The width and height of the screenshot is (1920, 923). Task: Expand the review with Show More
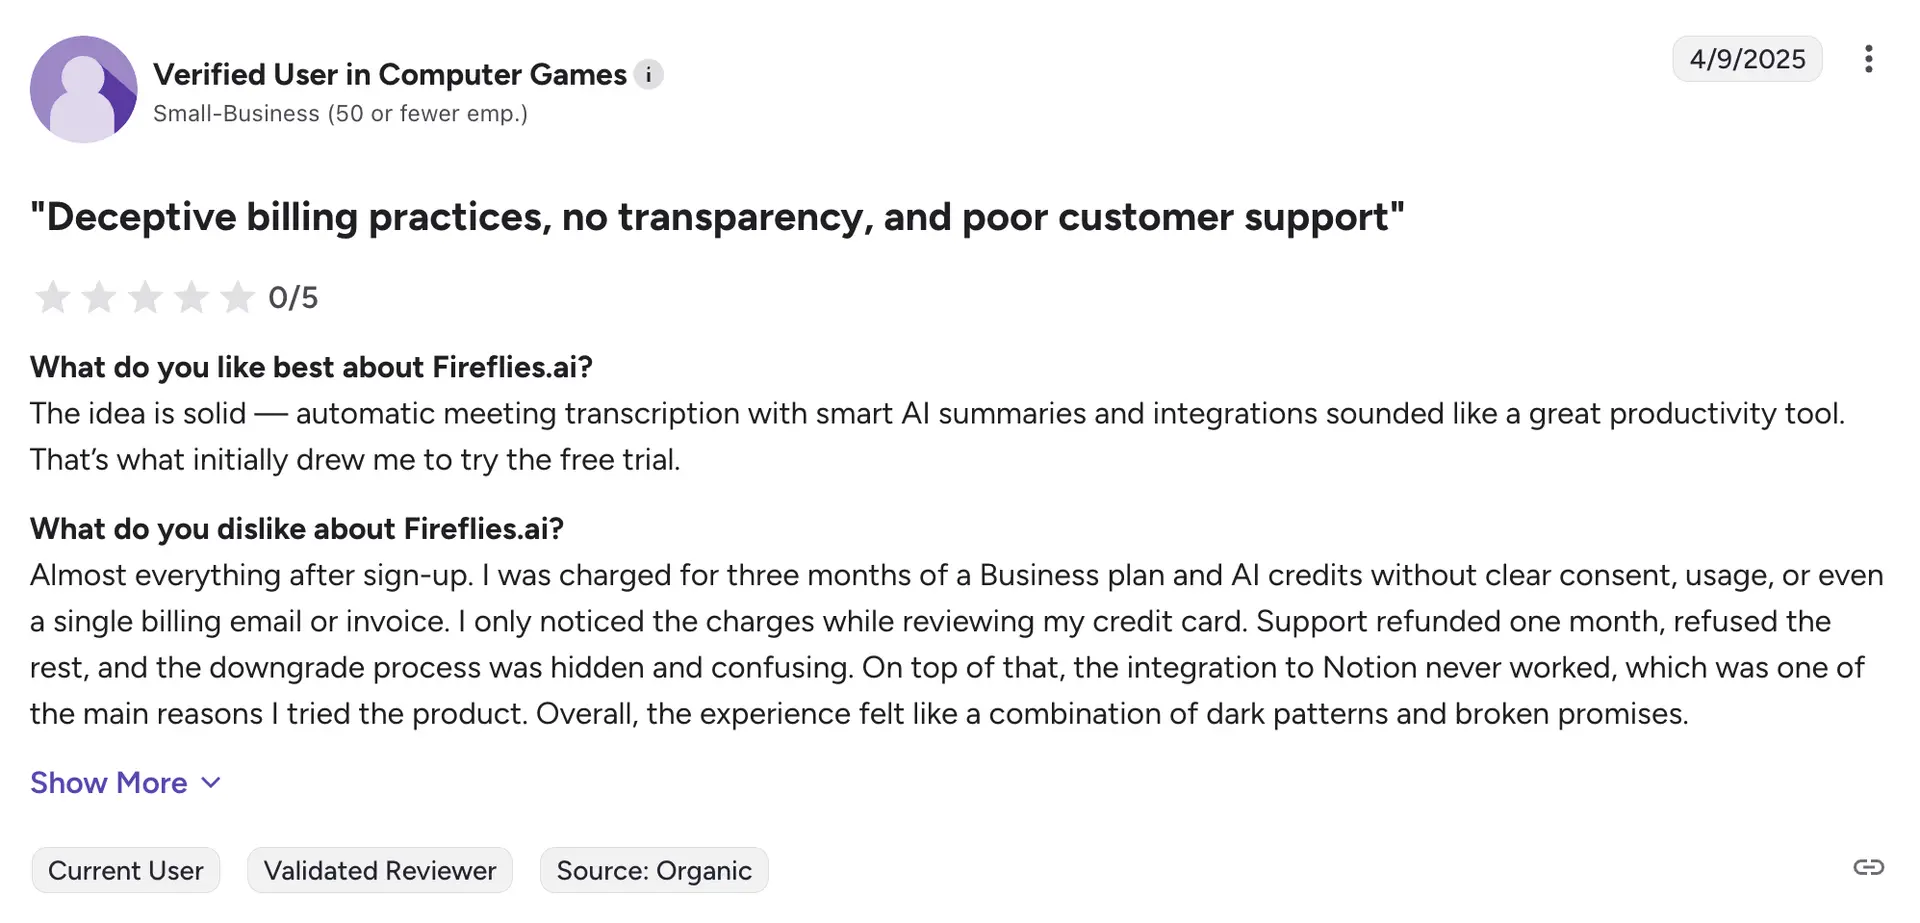pyautogui.click(x=109, y=783)
